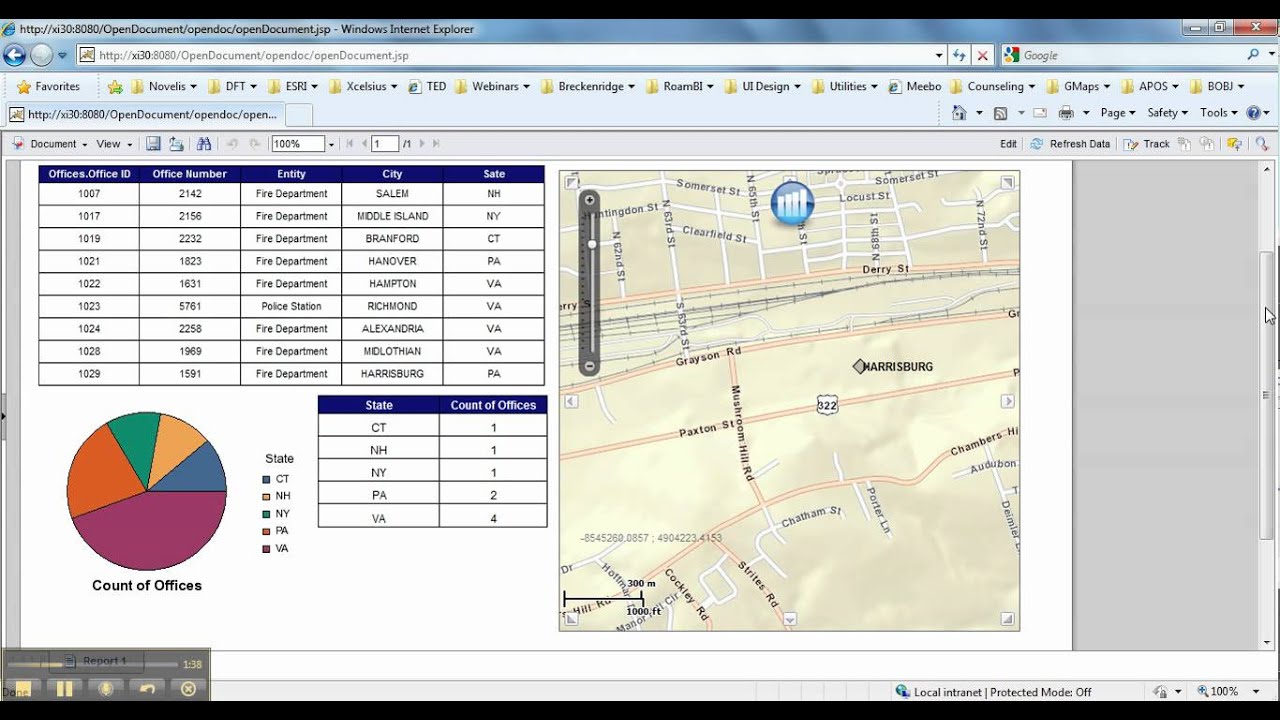
Task: Click the export document icon beside the save icon
Action: pos(176,144)
